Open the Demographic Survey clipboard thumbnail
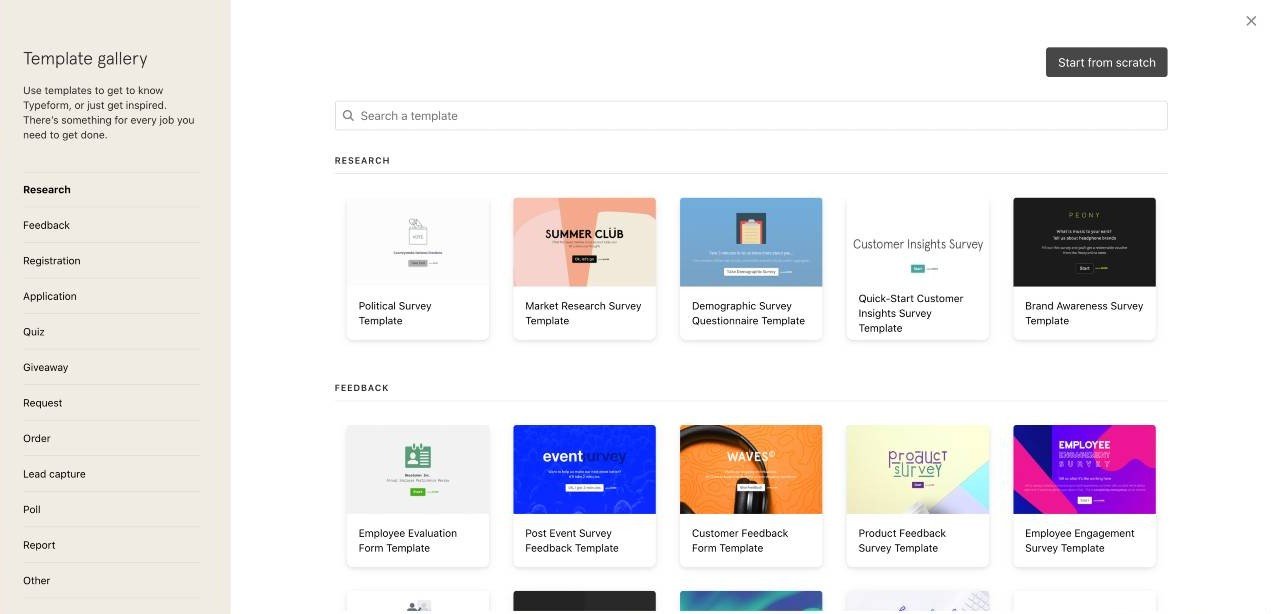The height and width of the screenshot is (614, 1272). 750,242
